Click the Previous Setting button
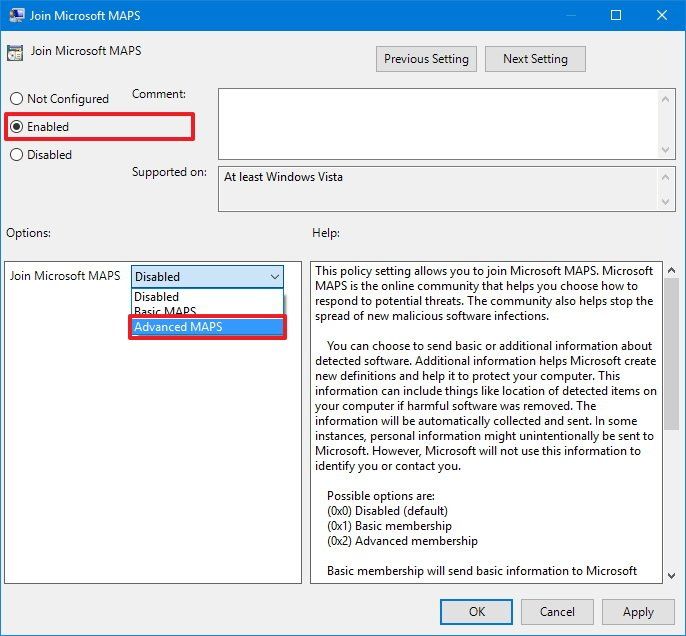Viewport: 686px width, 636px height. [x=426, y=59]
